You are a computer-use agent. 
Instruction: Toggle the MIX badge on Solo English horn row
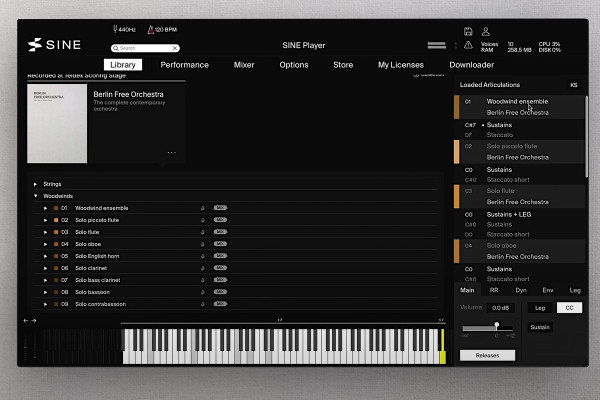[220, 256]
